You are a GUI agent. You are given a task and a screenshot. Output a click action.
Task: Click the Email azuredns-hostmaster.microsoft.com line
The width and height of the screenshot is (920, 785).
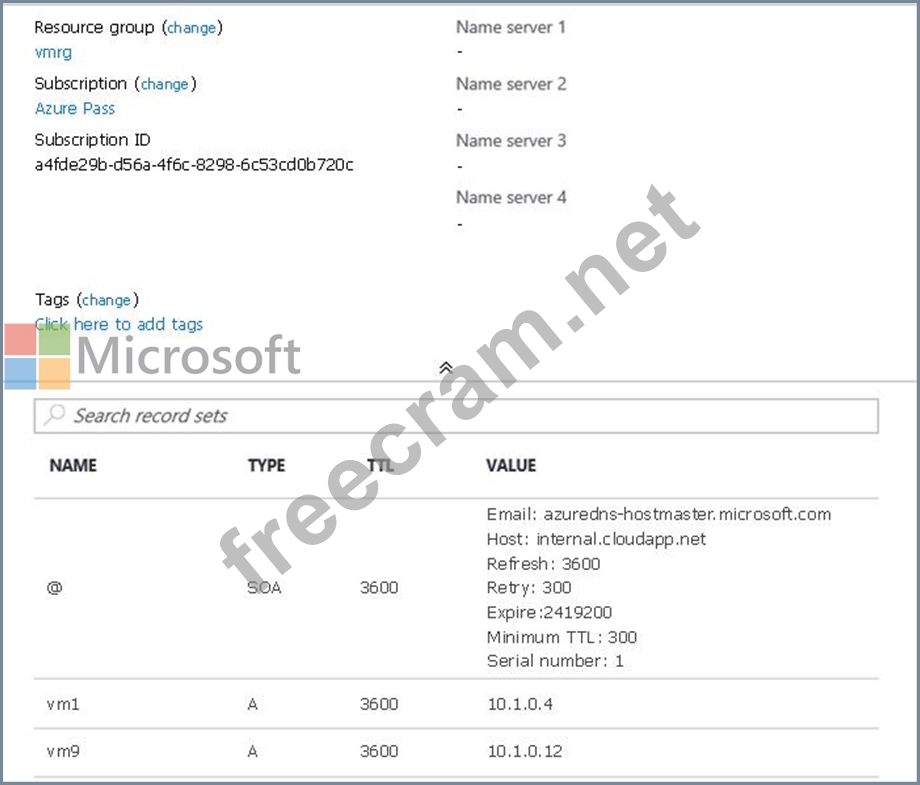coord(659,515)
